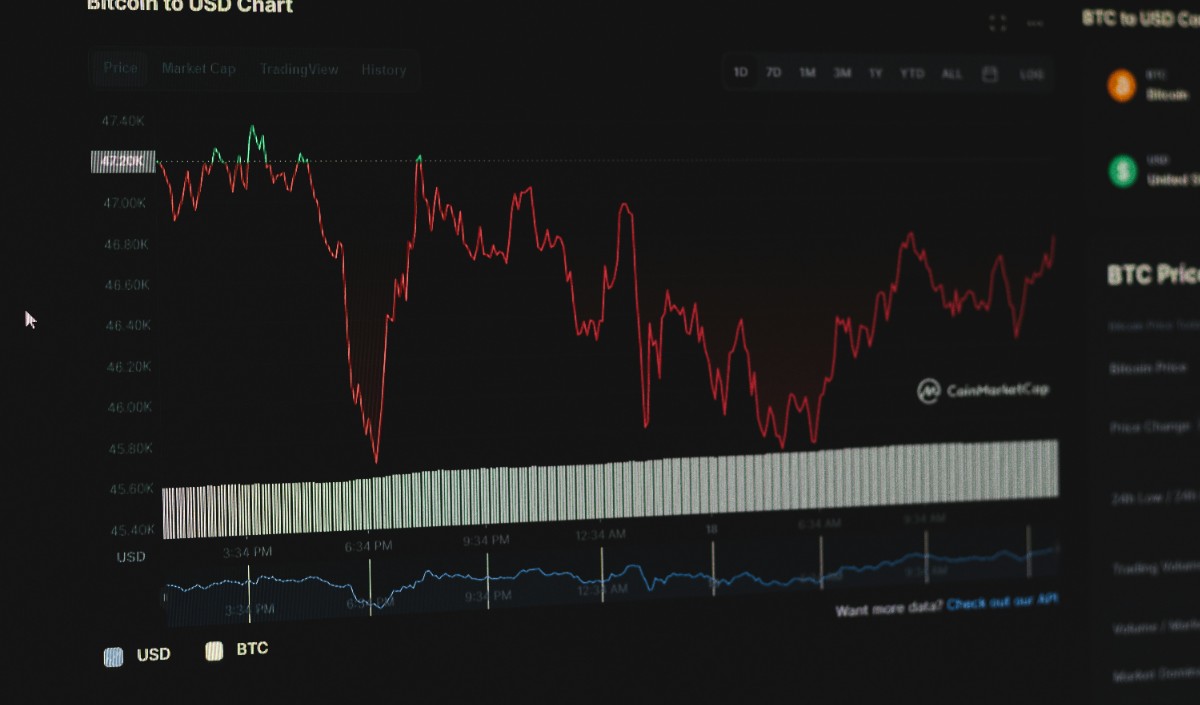1200x705 pixels.
Task: Select the Price tab
Action: tap(121, 68)
